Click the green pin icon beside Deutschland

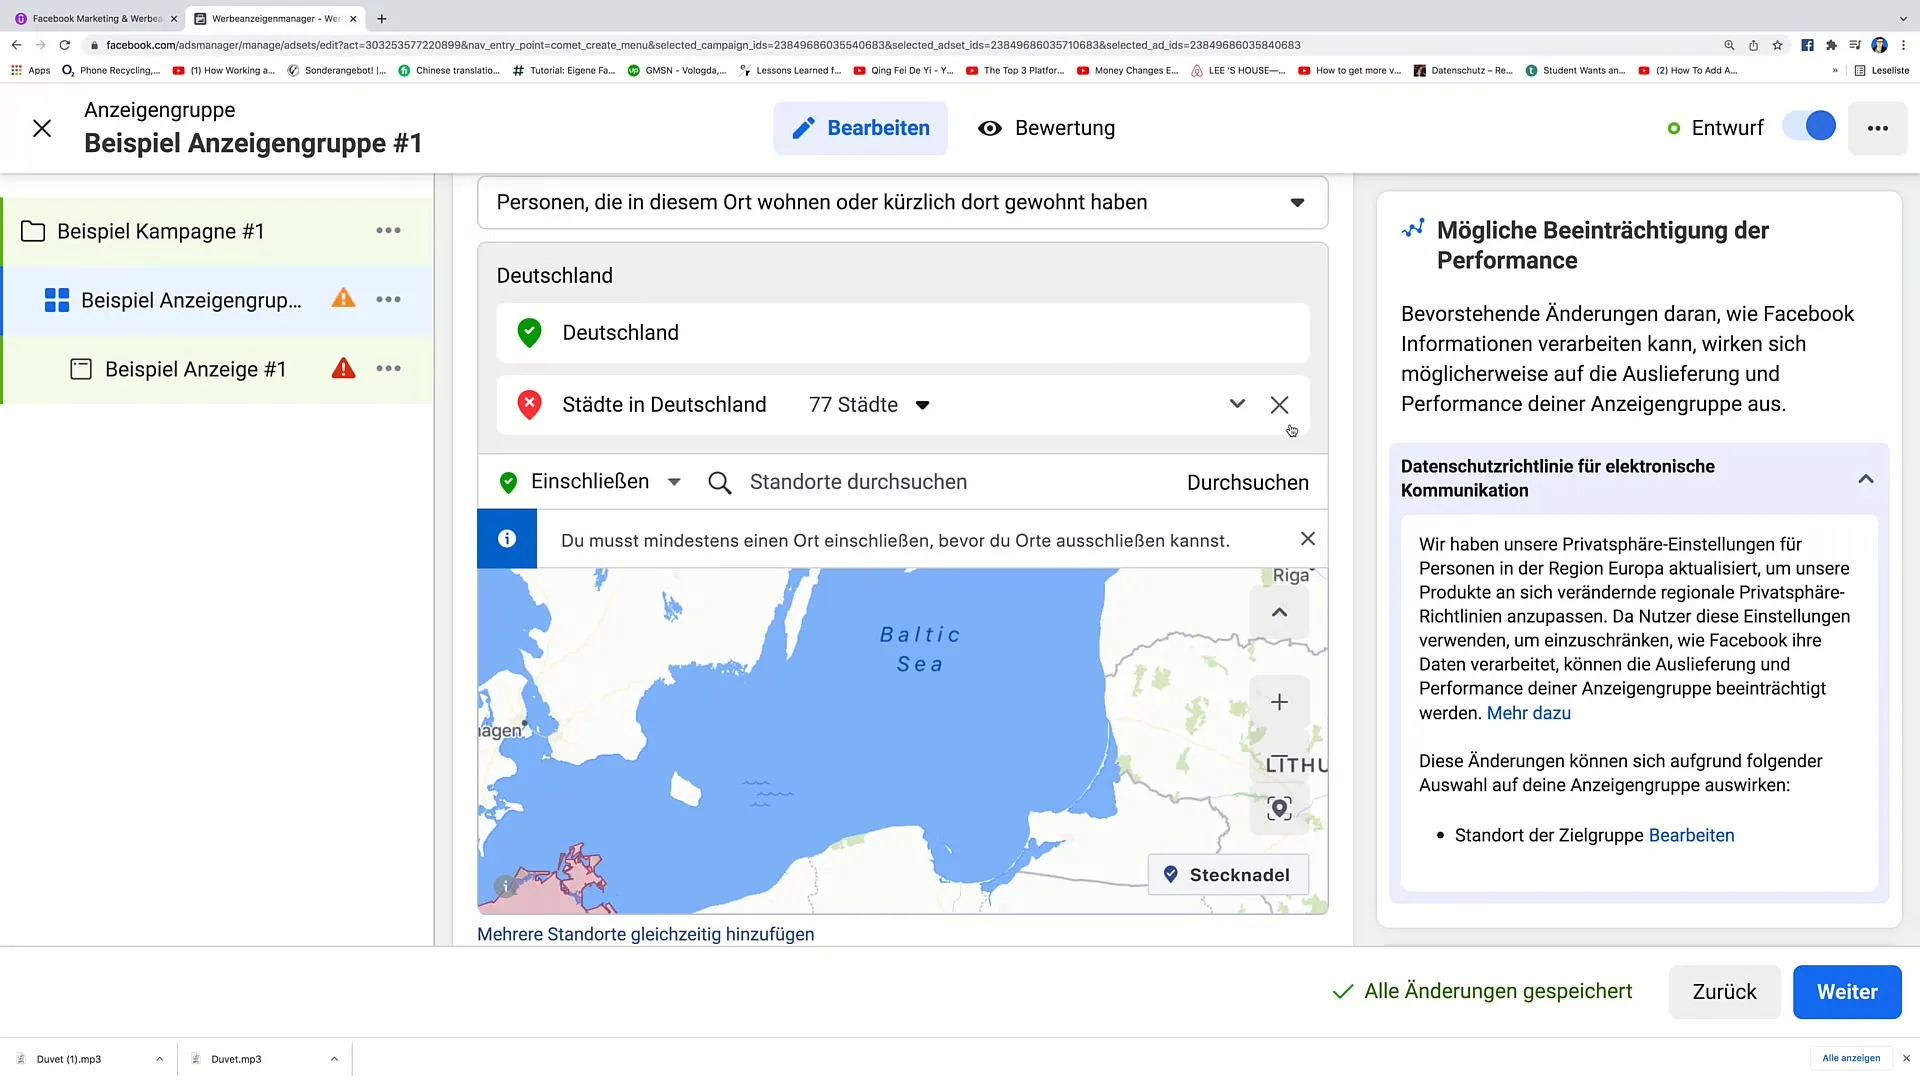pos(529,332)
